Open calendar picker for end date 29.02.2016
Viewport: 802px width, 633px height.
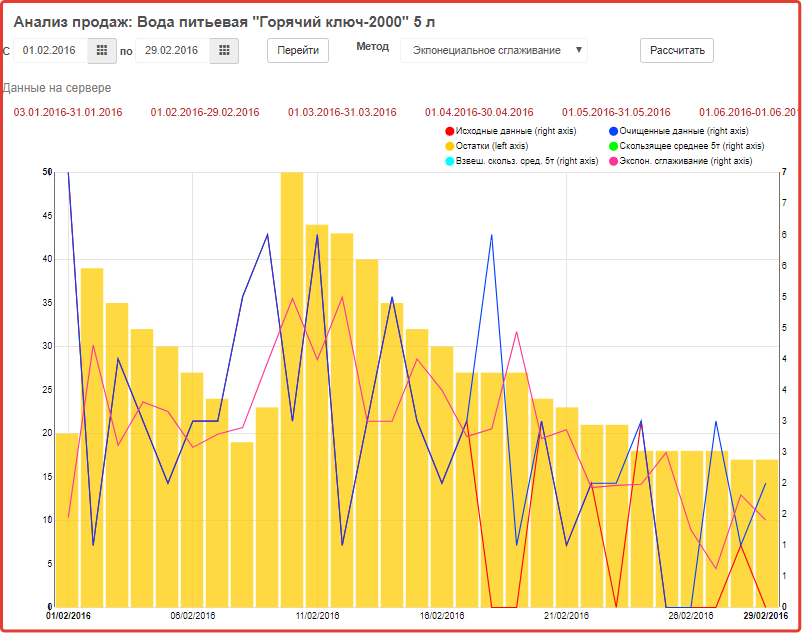coord(224,51)
